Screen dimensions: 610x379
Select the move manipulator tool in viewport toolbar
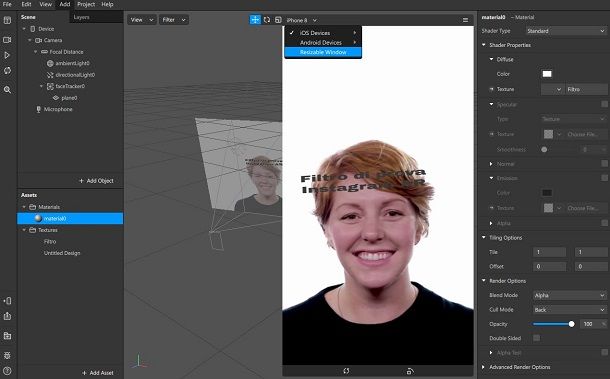point(255,20)
